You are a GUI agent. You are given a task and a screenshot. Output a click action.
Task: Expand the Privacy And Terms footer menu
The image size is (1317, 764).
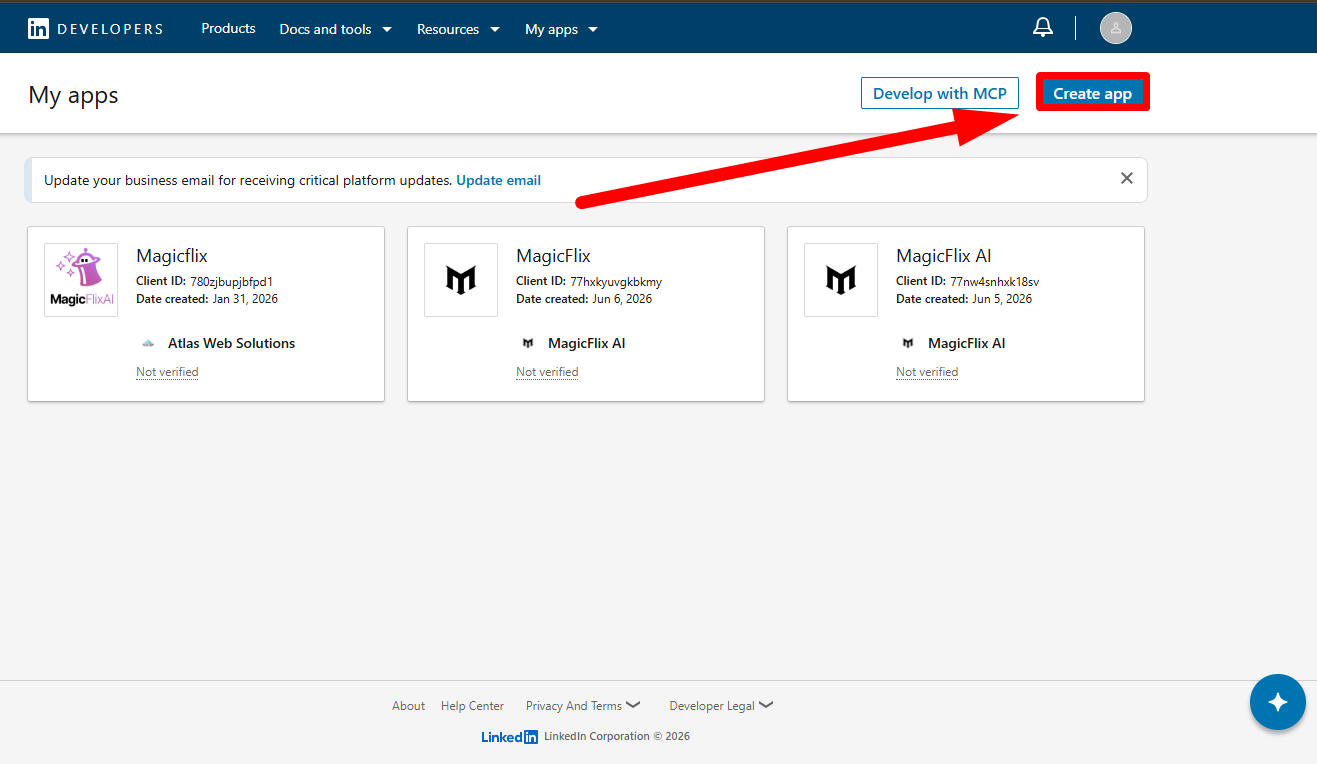[583, 706]
